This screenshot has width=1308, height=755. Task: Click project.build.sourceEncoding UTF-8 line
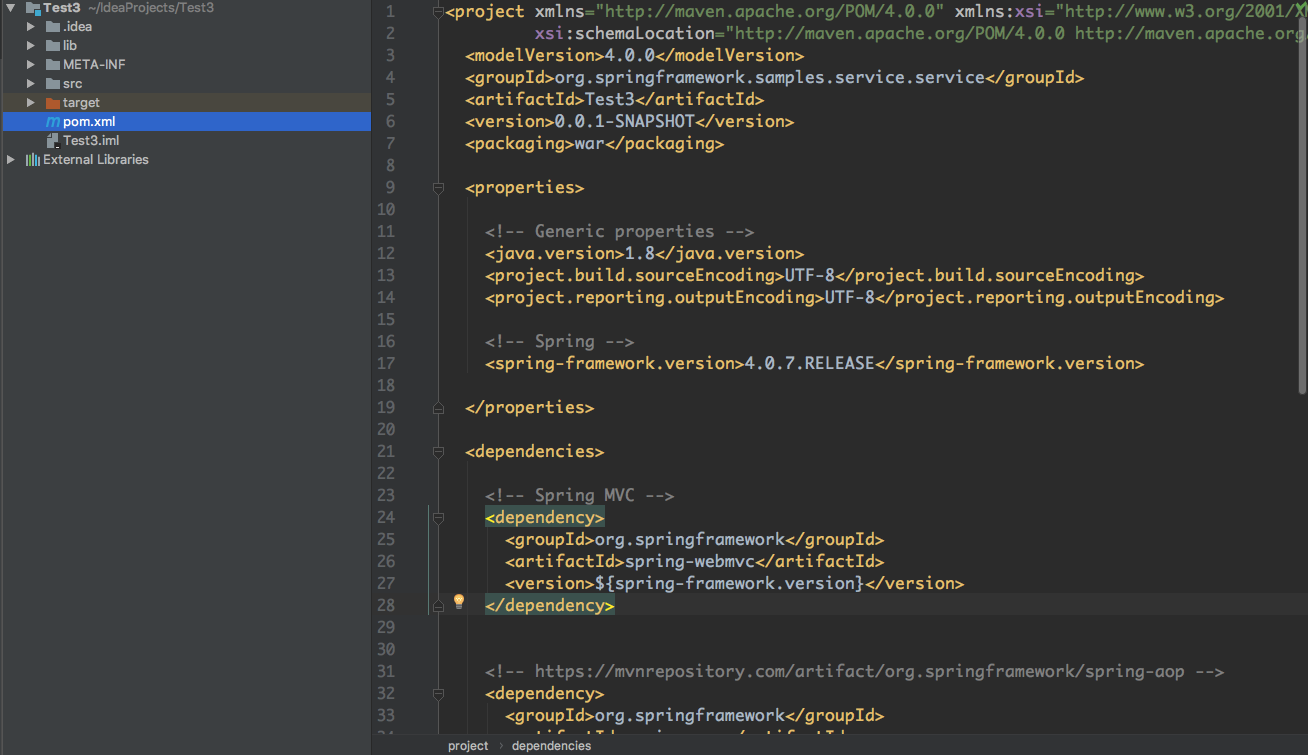(814, 275)
